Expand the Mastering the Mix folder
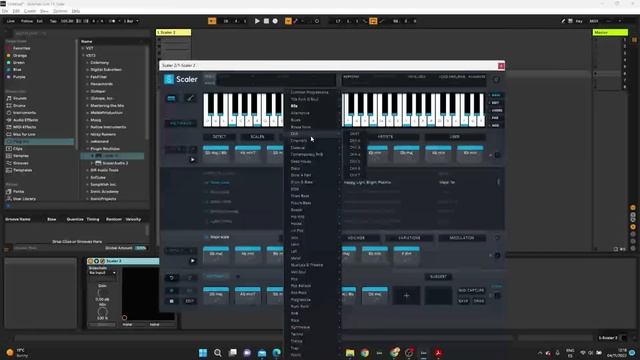640x360 pixels. pos(87,105)
